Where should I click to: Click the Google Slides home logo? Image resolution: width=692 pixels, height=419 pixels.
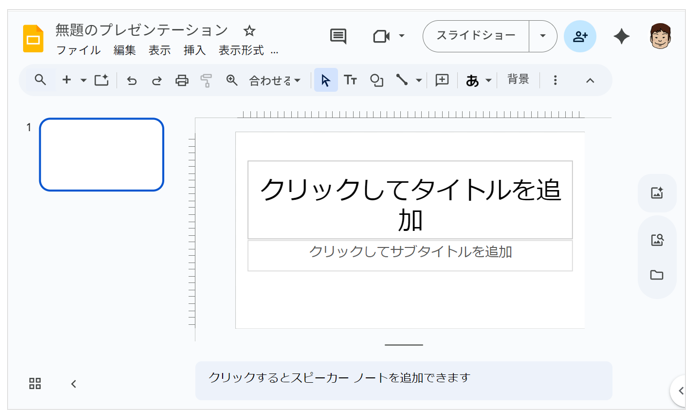click(33, 39)
